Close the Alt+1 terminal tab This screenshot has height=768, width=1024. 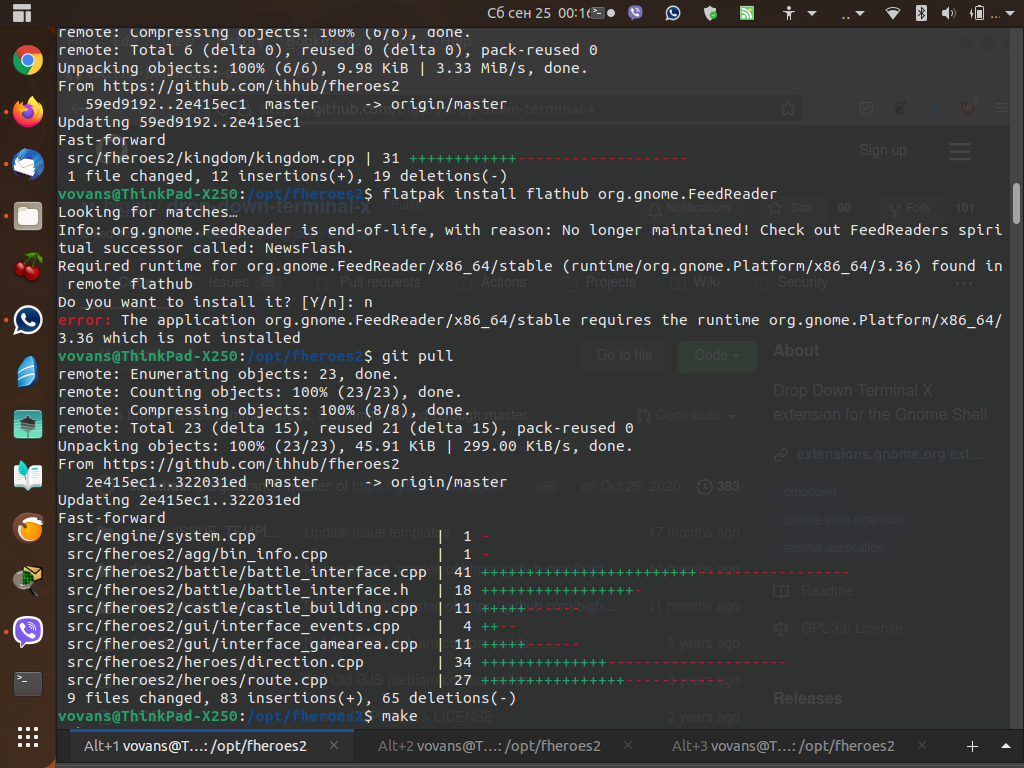334,745
